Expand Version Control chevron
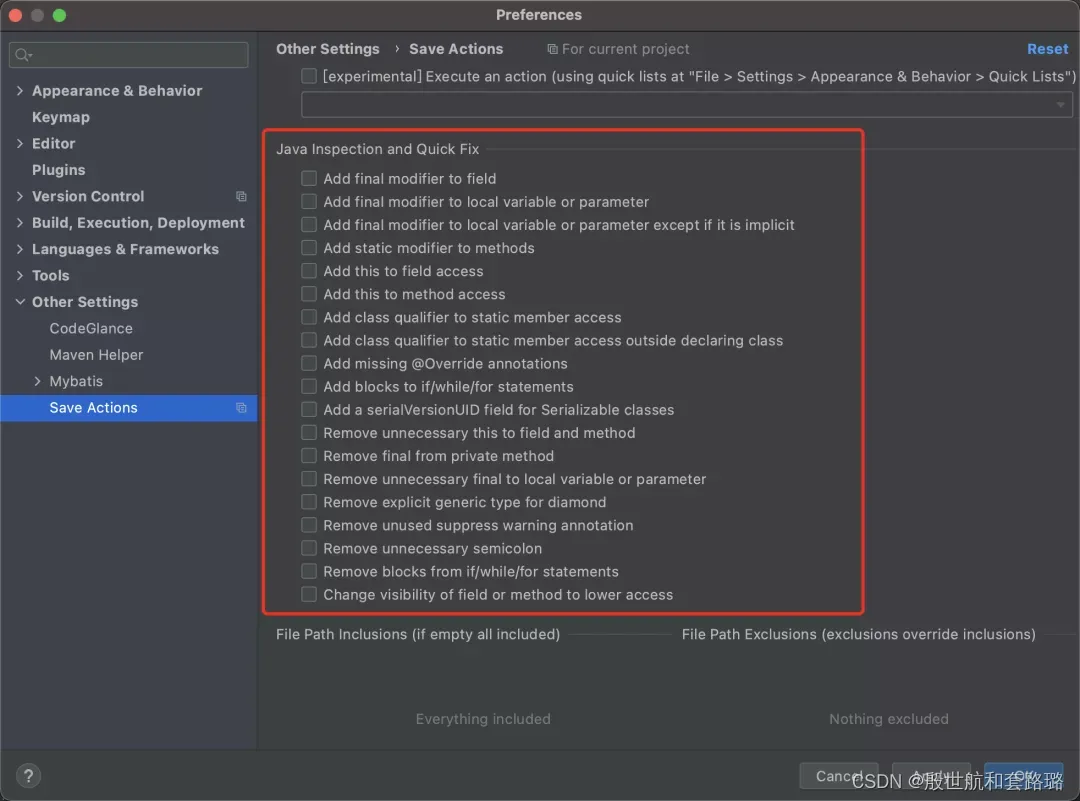The image size is (1080, 801). point(19,196)
